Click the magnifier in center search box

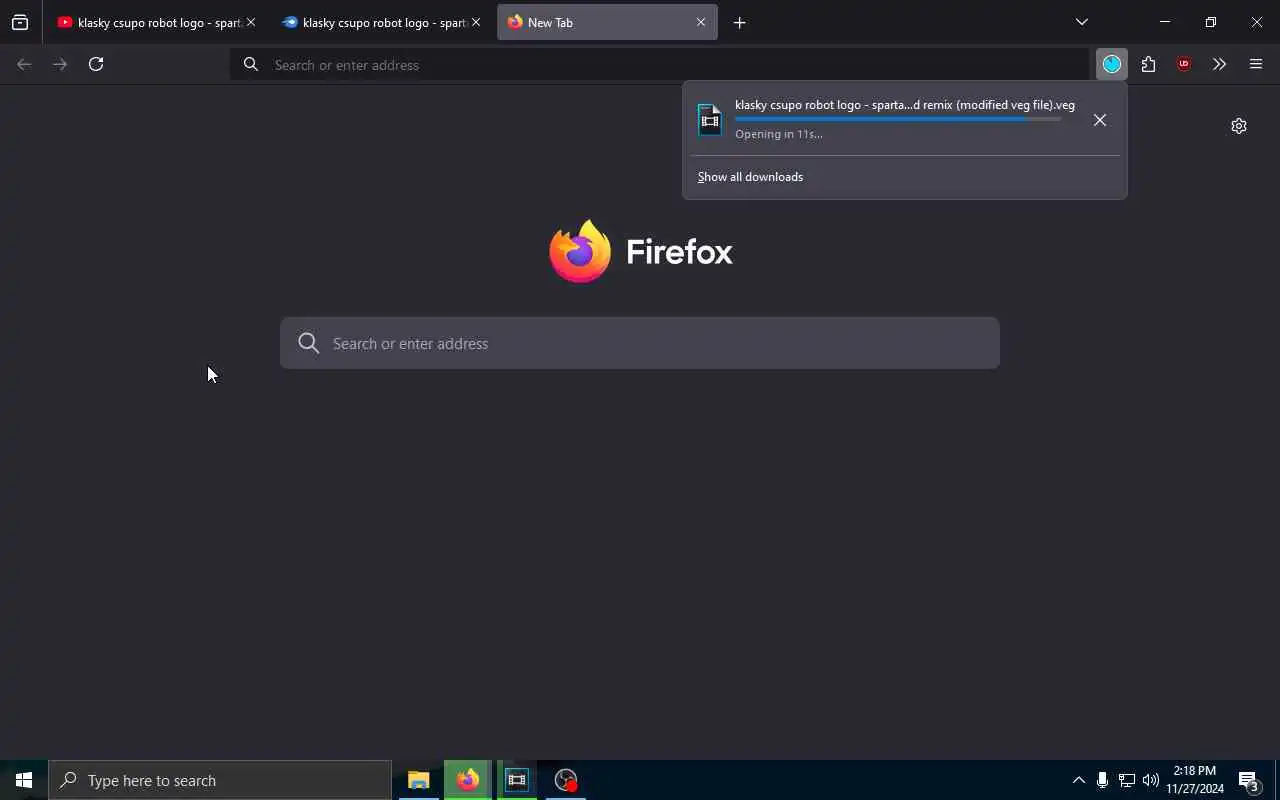click(309, 343)
